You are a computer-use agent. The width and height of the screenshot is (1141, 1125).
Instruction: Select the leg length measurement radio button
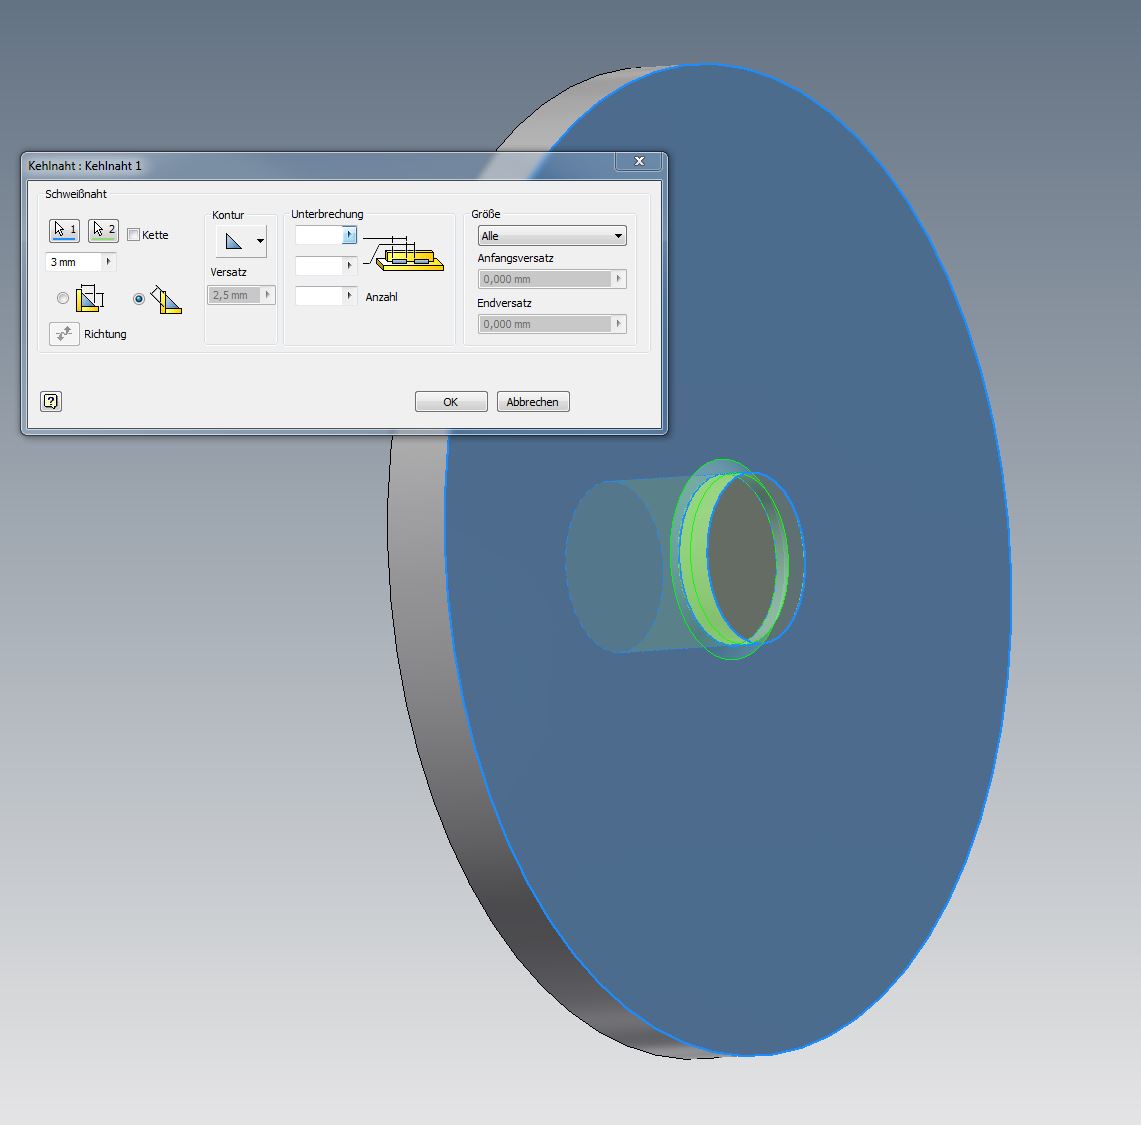[63, 298]
